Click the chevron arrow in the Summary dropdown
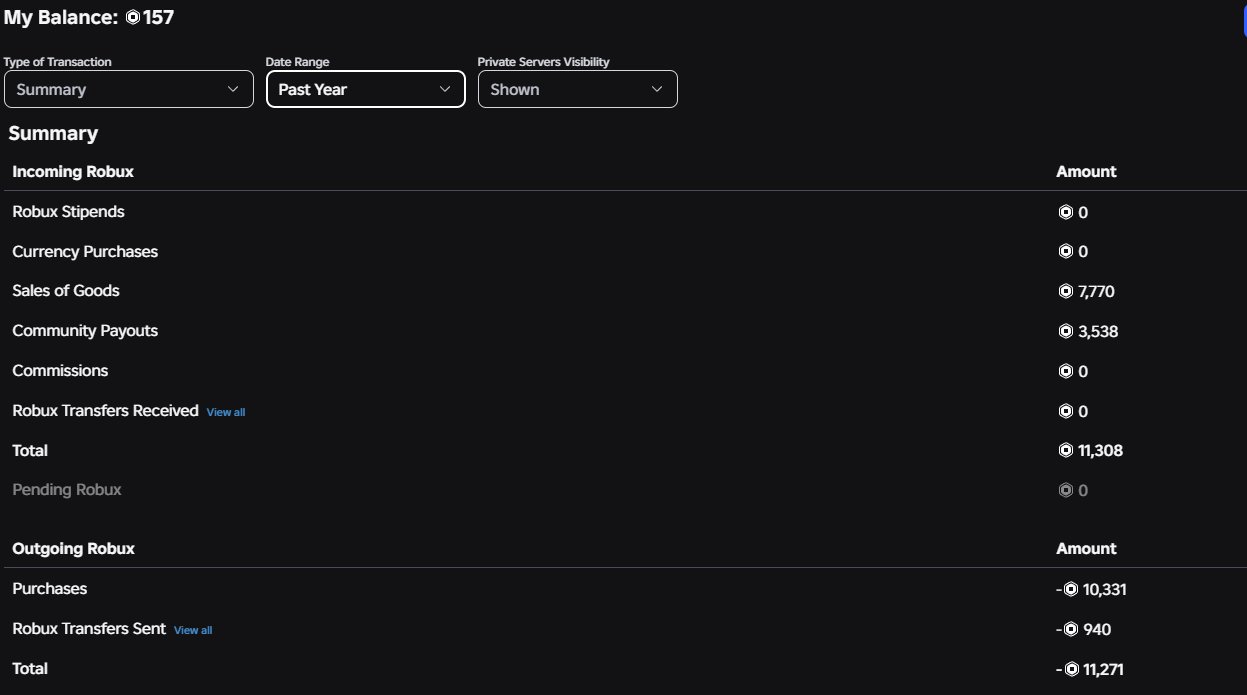The width and height of the screenshot is (1247, 695). tap(234, 89)
